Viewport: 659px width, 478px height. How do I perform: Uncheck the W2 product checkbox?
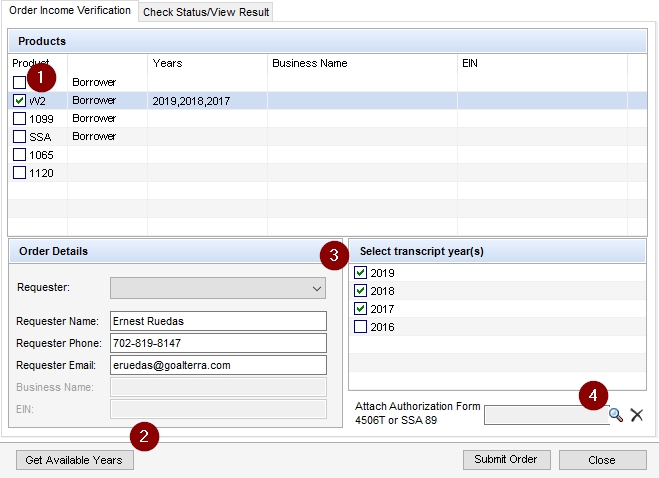click(x=20, y=101)
